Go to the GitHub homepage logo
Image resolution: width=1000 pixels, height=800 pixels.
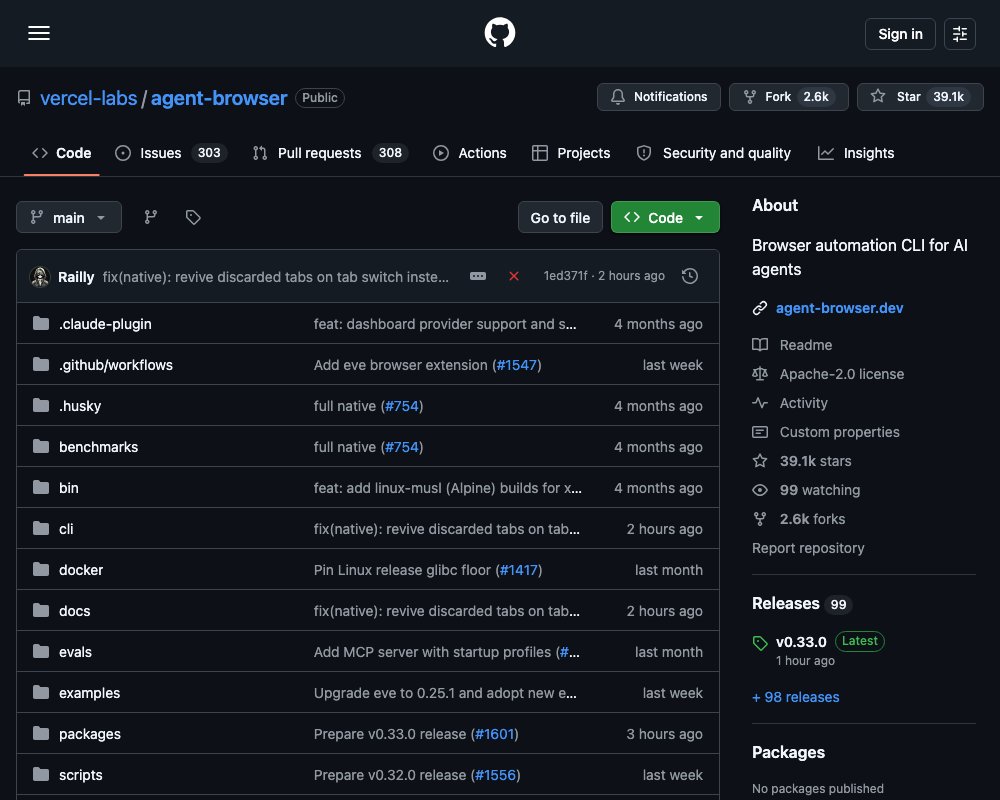pos(499,33)
